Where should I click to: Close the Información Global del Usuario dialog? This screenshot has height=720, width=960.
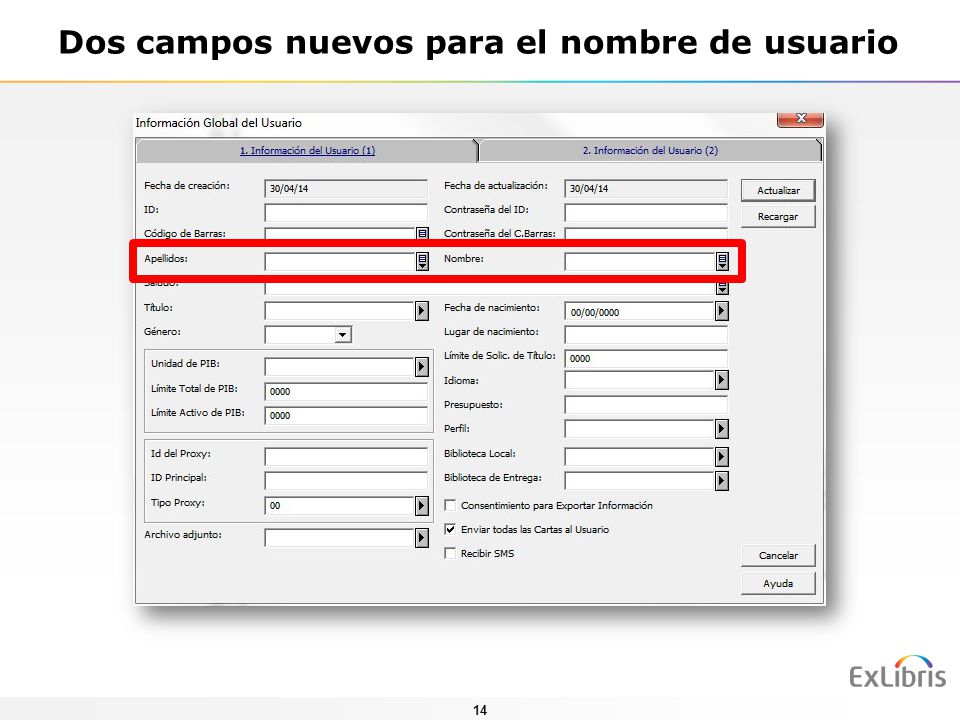pyautogui.click(x=800, y=119)
